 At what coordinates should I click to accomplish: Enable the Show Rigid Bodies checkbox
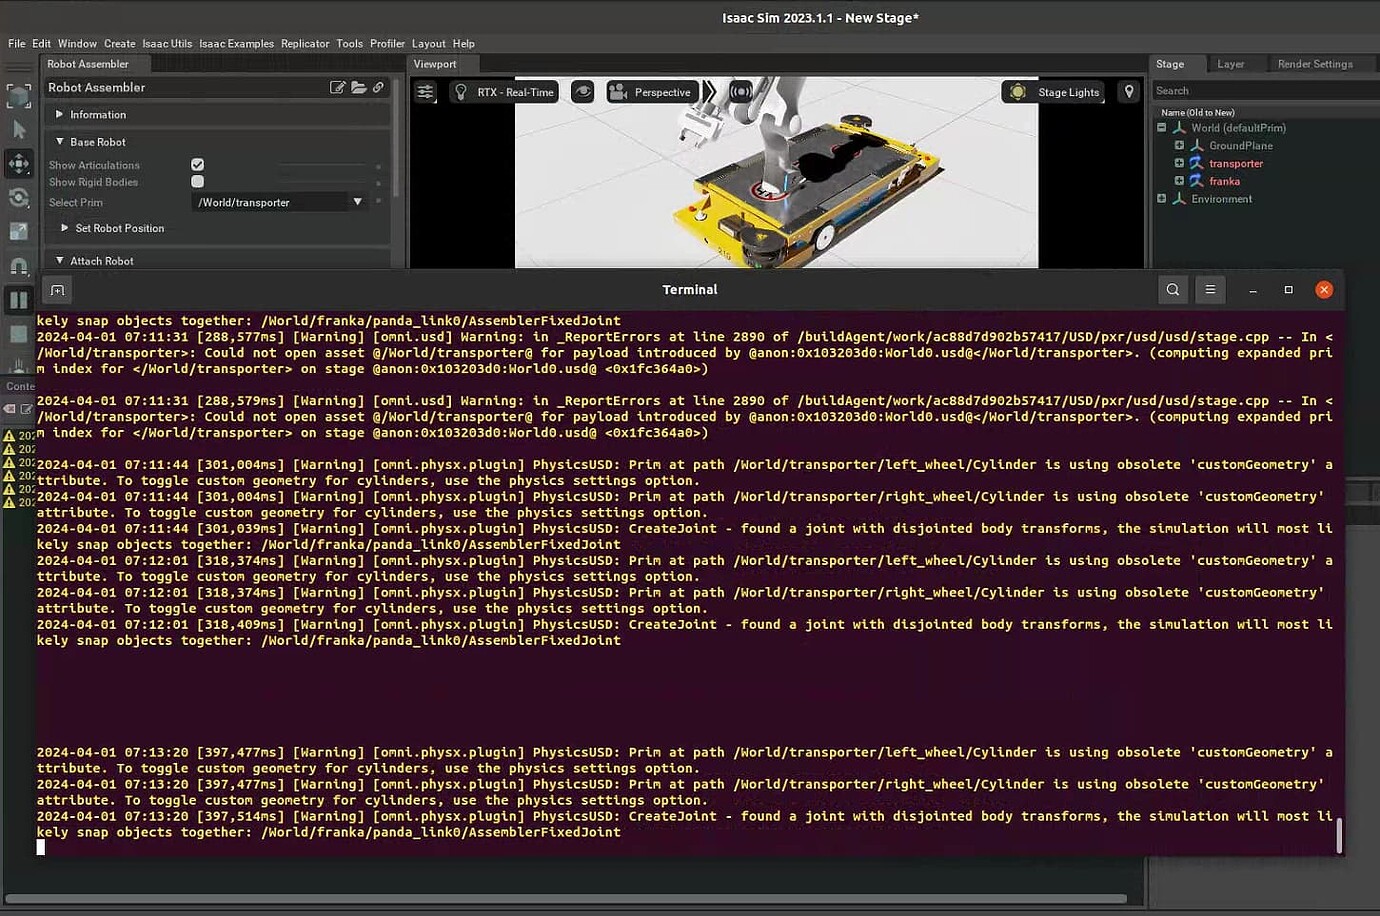[197, 181]
